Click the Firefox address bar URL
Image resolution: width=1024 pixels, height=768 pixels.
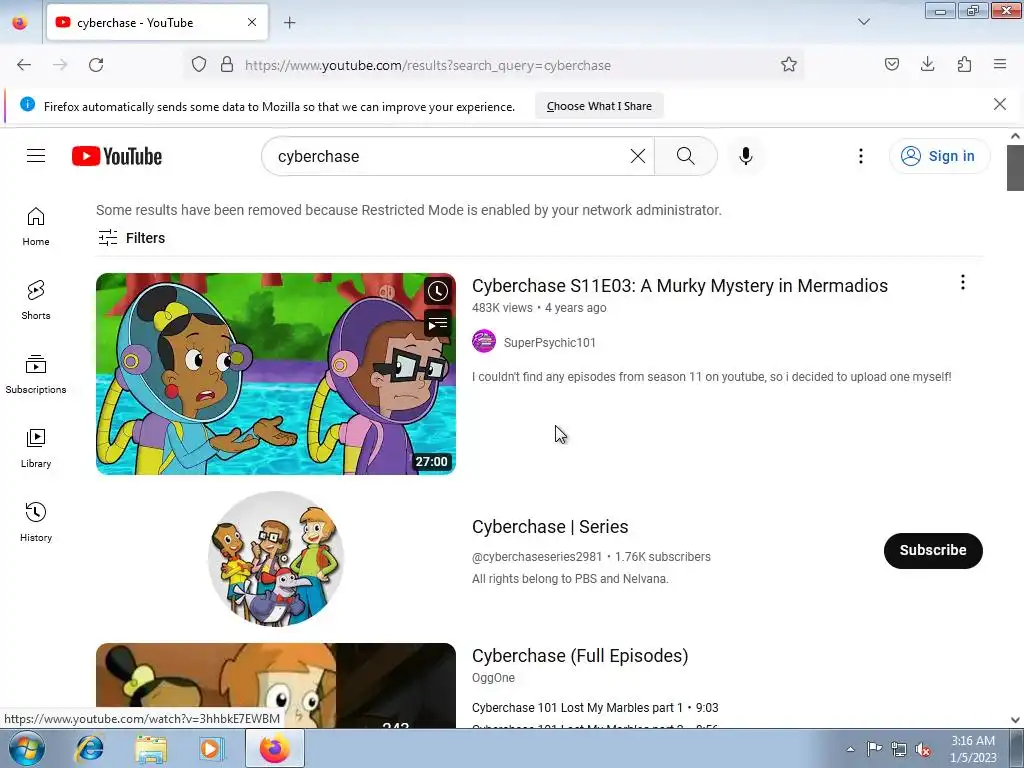[x=428, y=65]
